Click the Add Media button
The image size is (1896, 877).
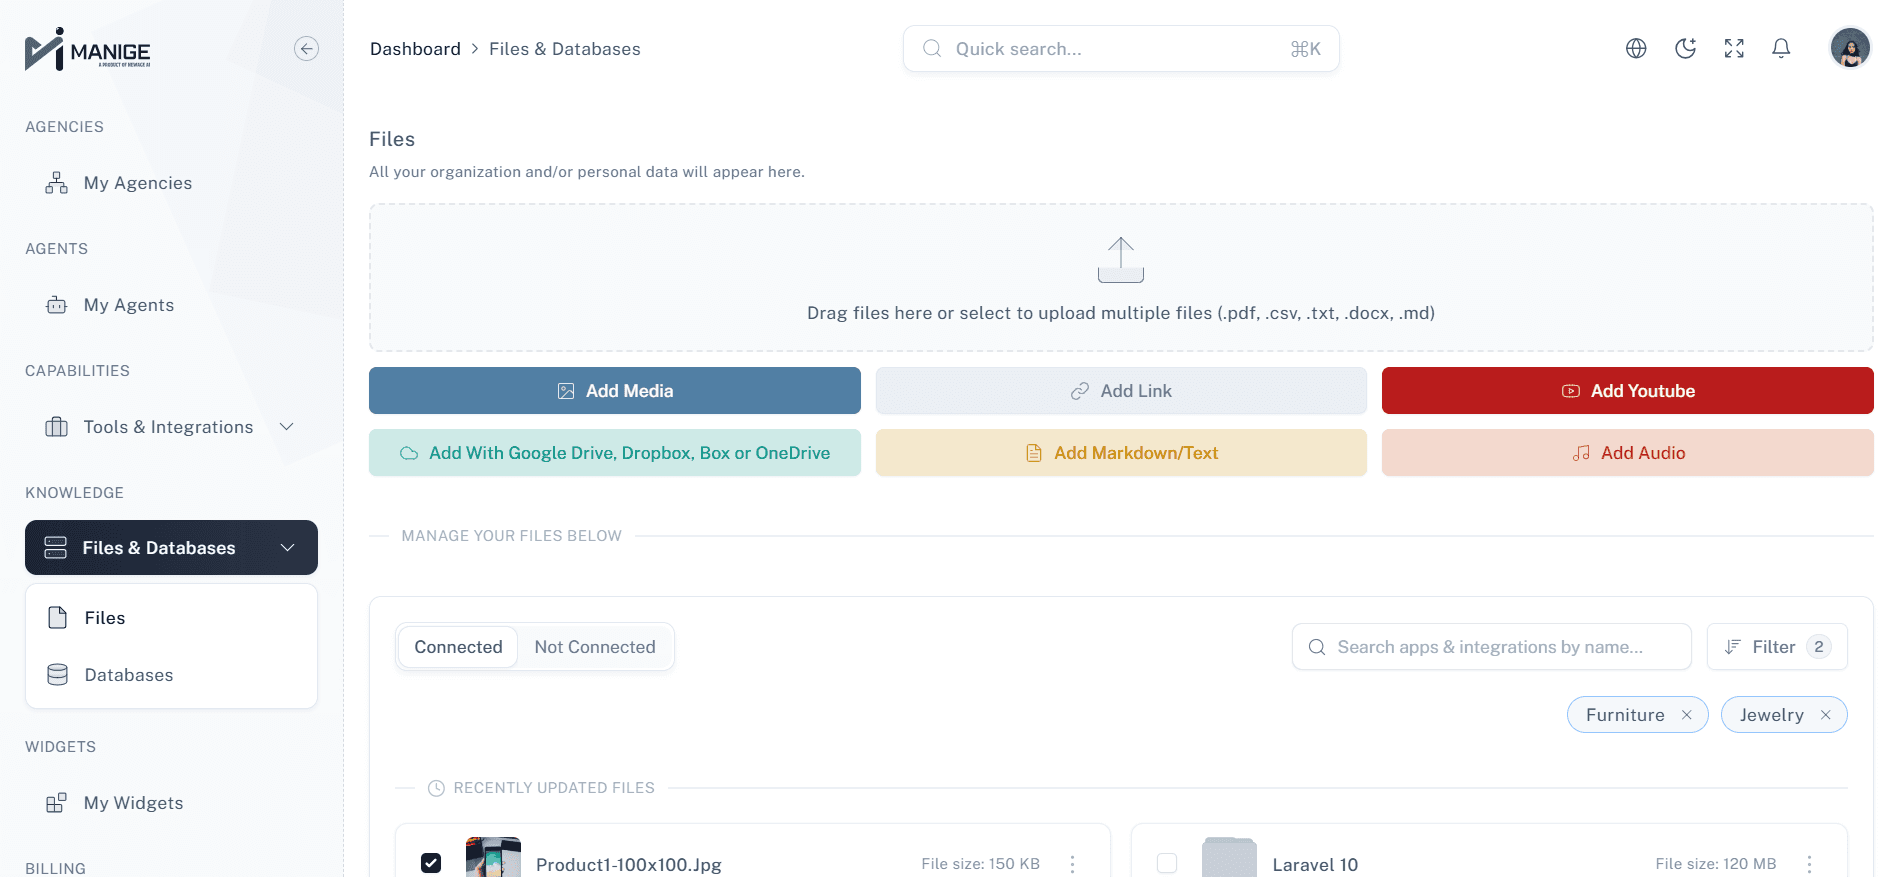point(614,391)
